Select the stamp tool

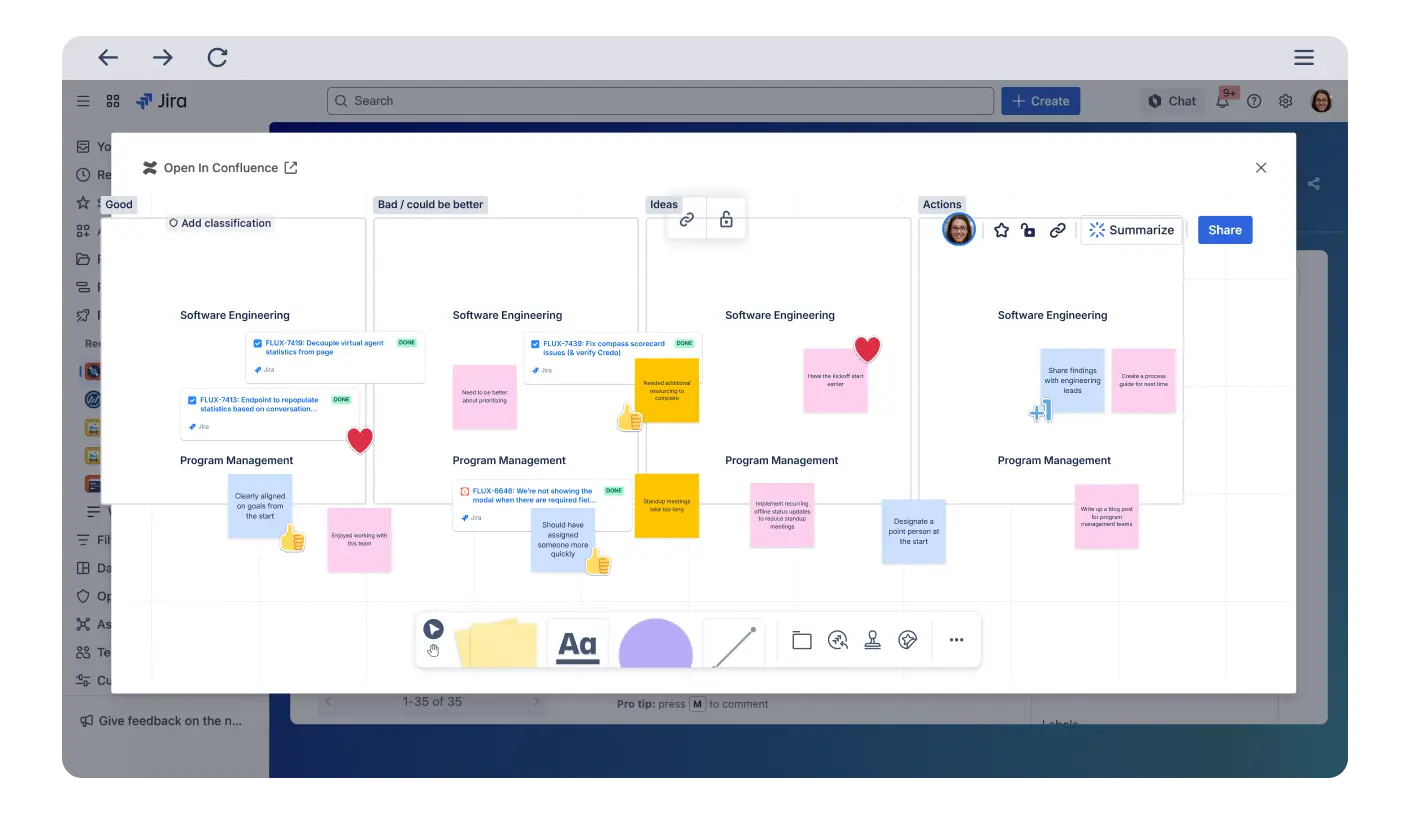tap(872, 640)
